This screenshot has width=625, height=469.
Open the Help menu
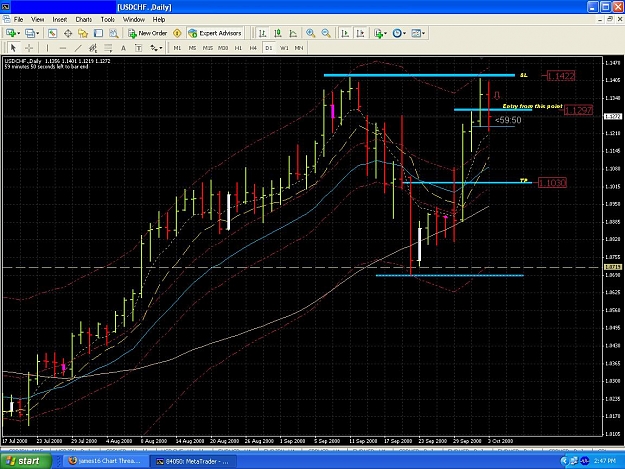point(159,20)
